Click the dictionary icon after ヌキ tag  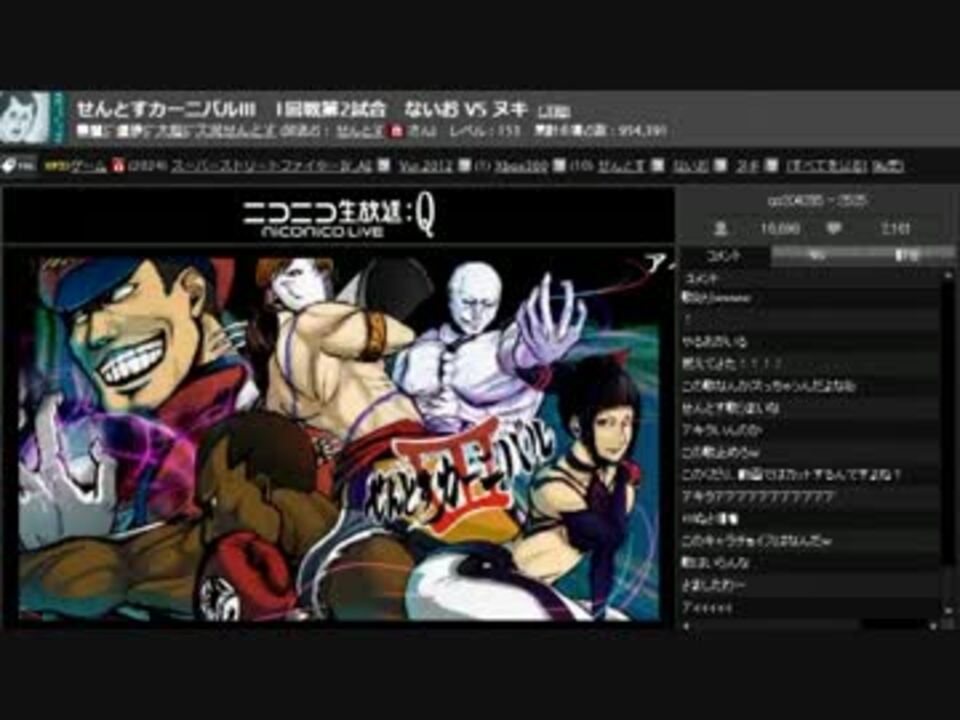coord(771,165)
